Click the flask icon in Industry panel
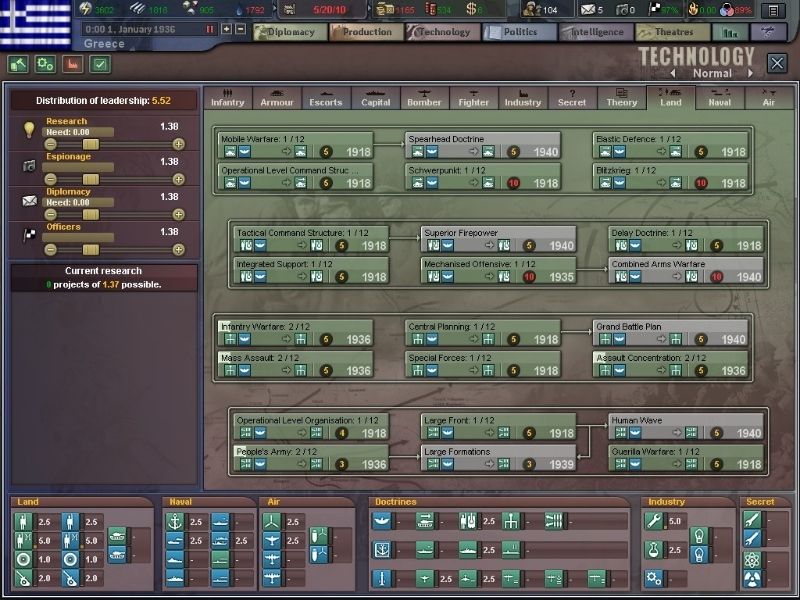 654,550
